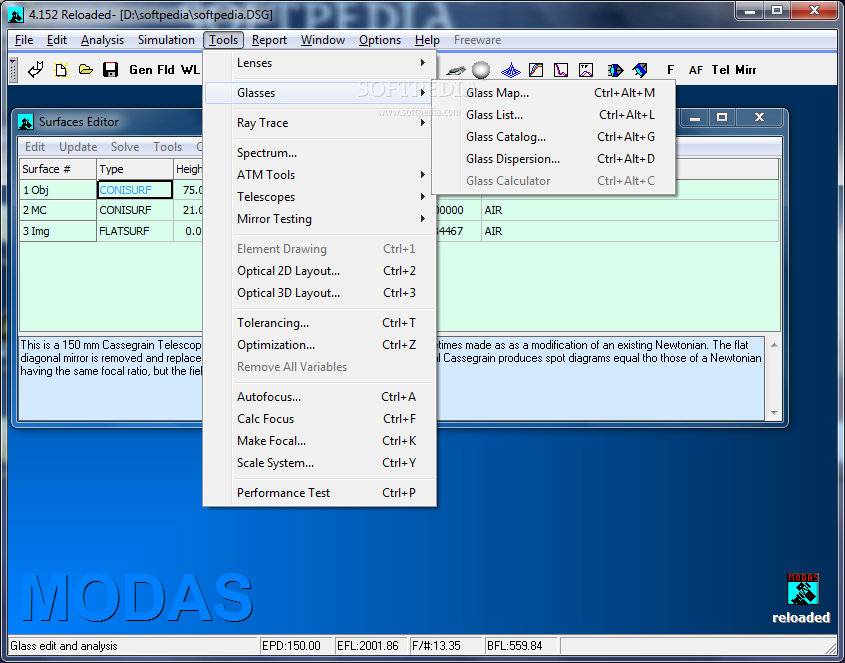The image size is (845, 663).
Task: Run Performance Test from Tools menu
Action: pyautogui.click(x=320, y=493)
